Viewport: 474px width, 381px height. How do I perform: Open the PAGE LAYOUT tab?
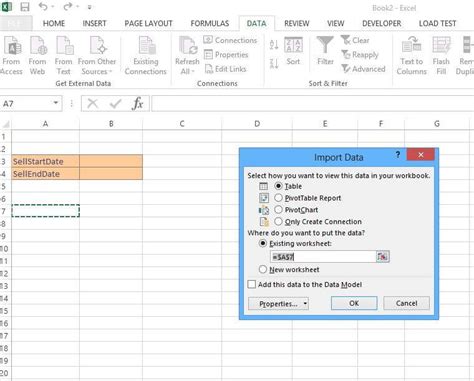coord(148,23)
